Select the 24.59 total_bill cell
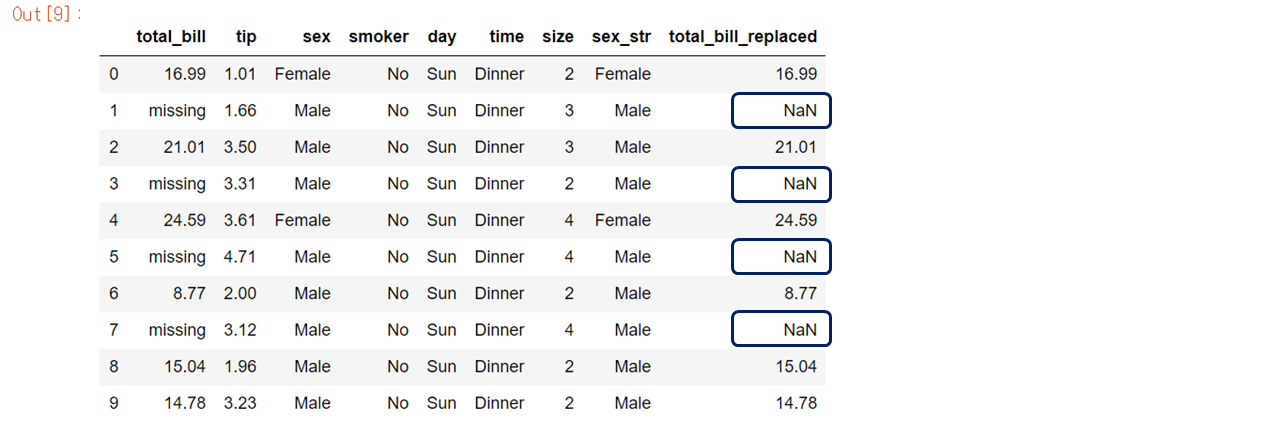Image resolution: width=1280 pixels, height=436 pixels. click(x=185, y=220)
